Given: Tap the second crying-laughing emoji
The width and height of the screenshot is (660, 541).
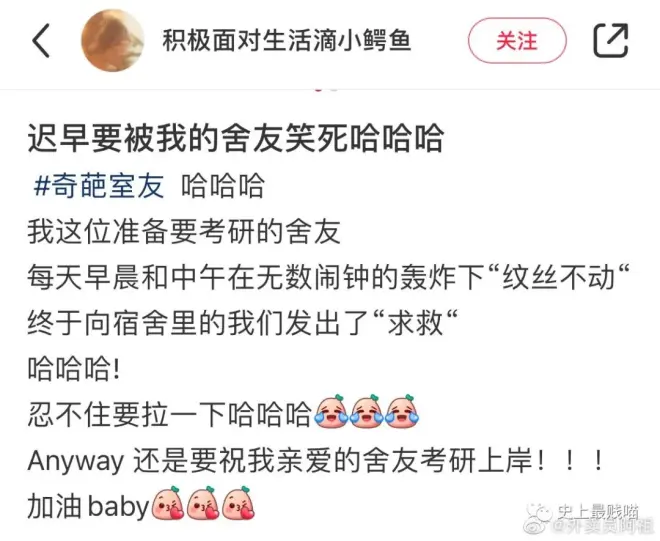Looking at the screenshot, I should click(x=367, y=412).
